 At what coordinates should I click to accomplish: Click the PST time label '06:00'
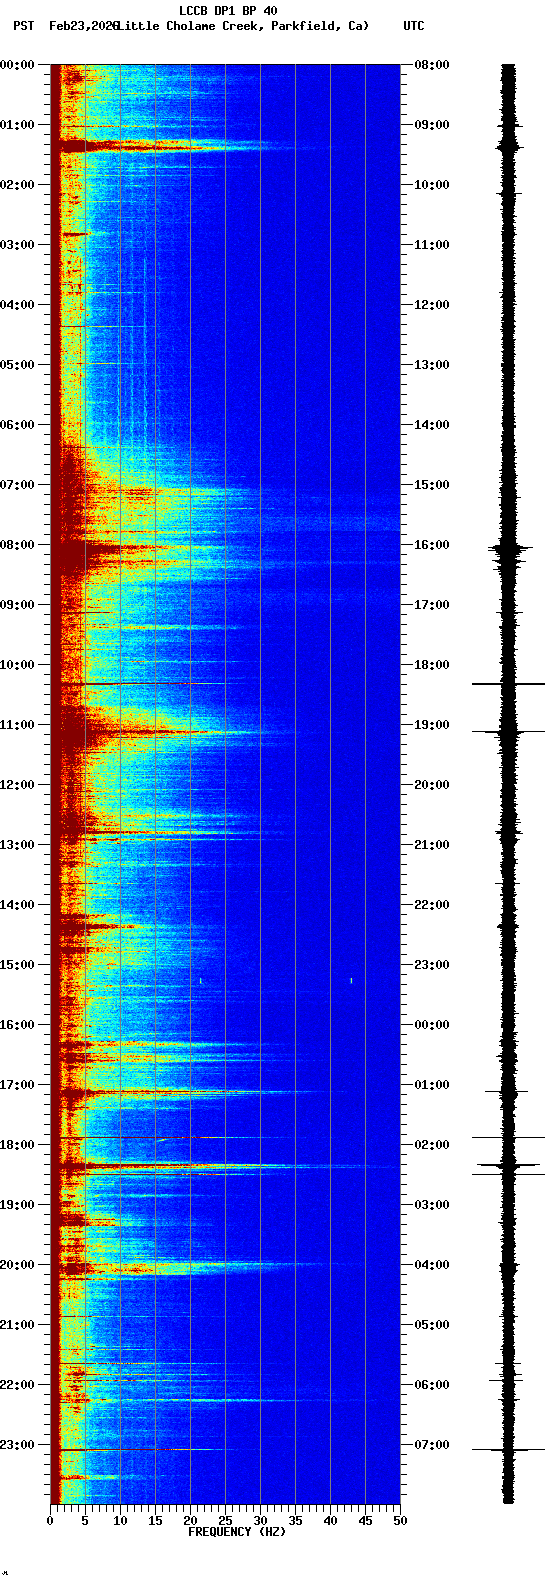[x=17, y=425]
